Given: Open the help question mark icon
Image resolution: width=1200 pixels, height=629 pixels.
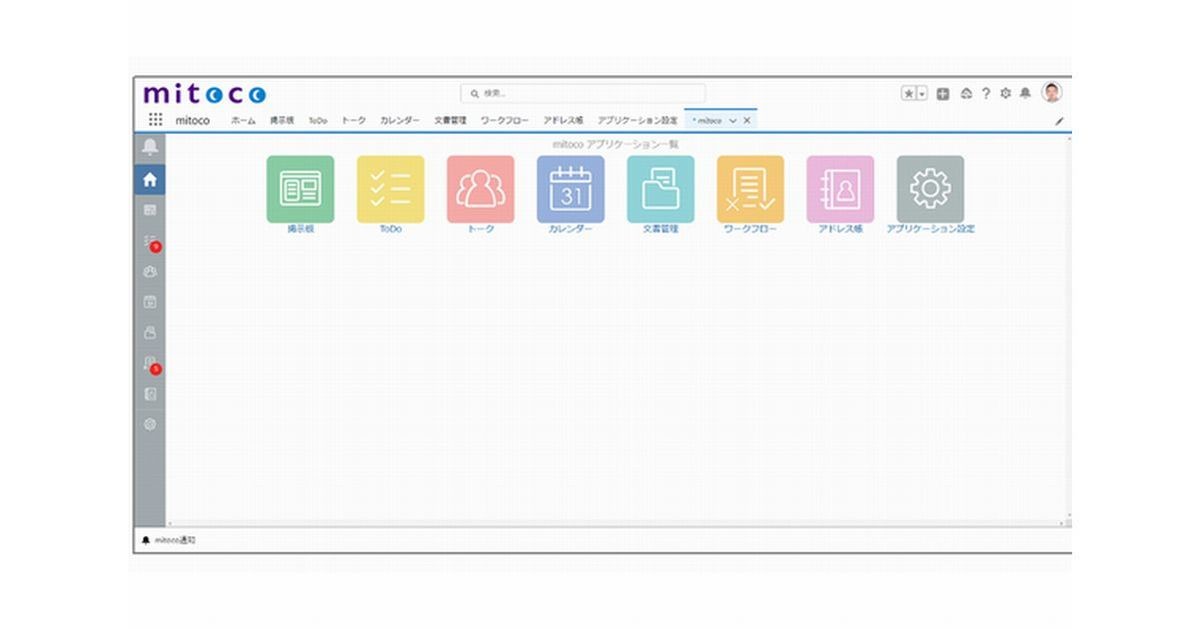Looking at the screenshot, I should point(986,93).
